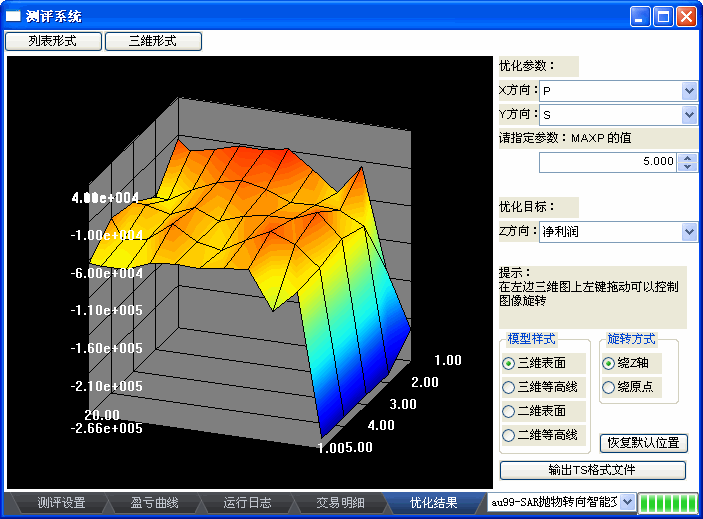The width and height of the screenshot is (703, 519).
Task: Select 绕原点 rotation mode
Action: click(608, 387)
